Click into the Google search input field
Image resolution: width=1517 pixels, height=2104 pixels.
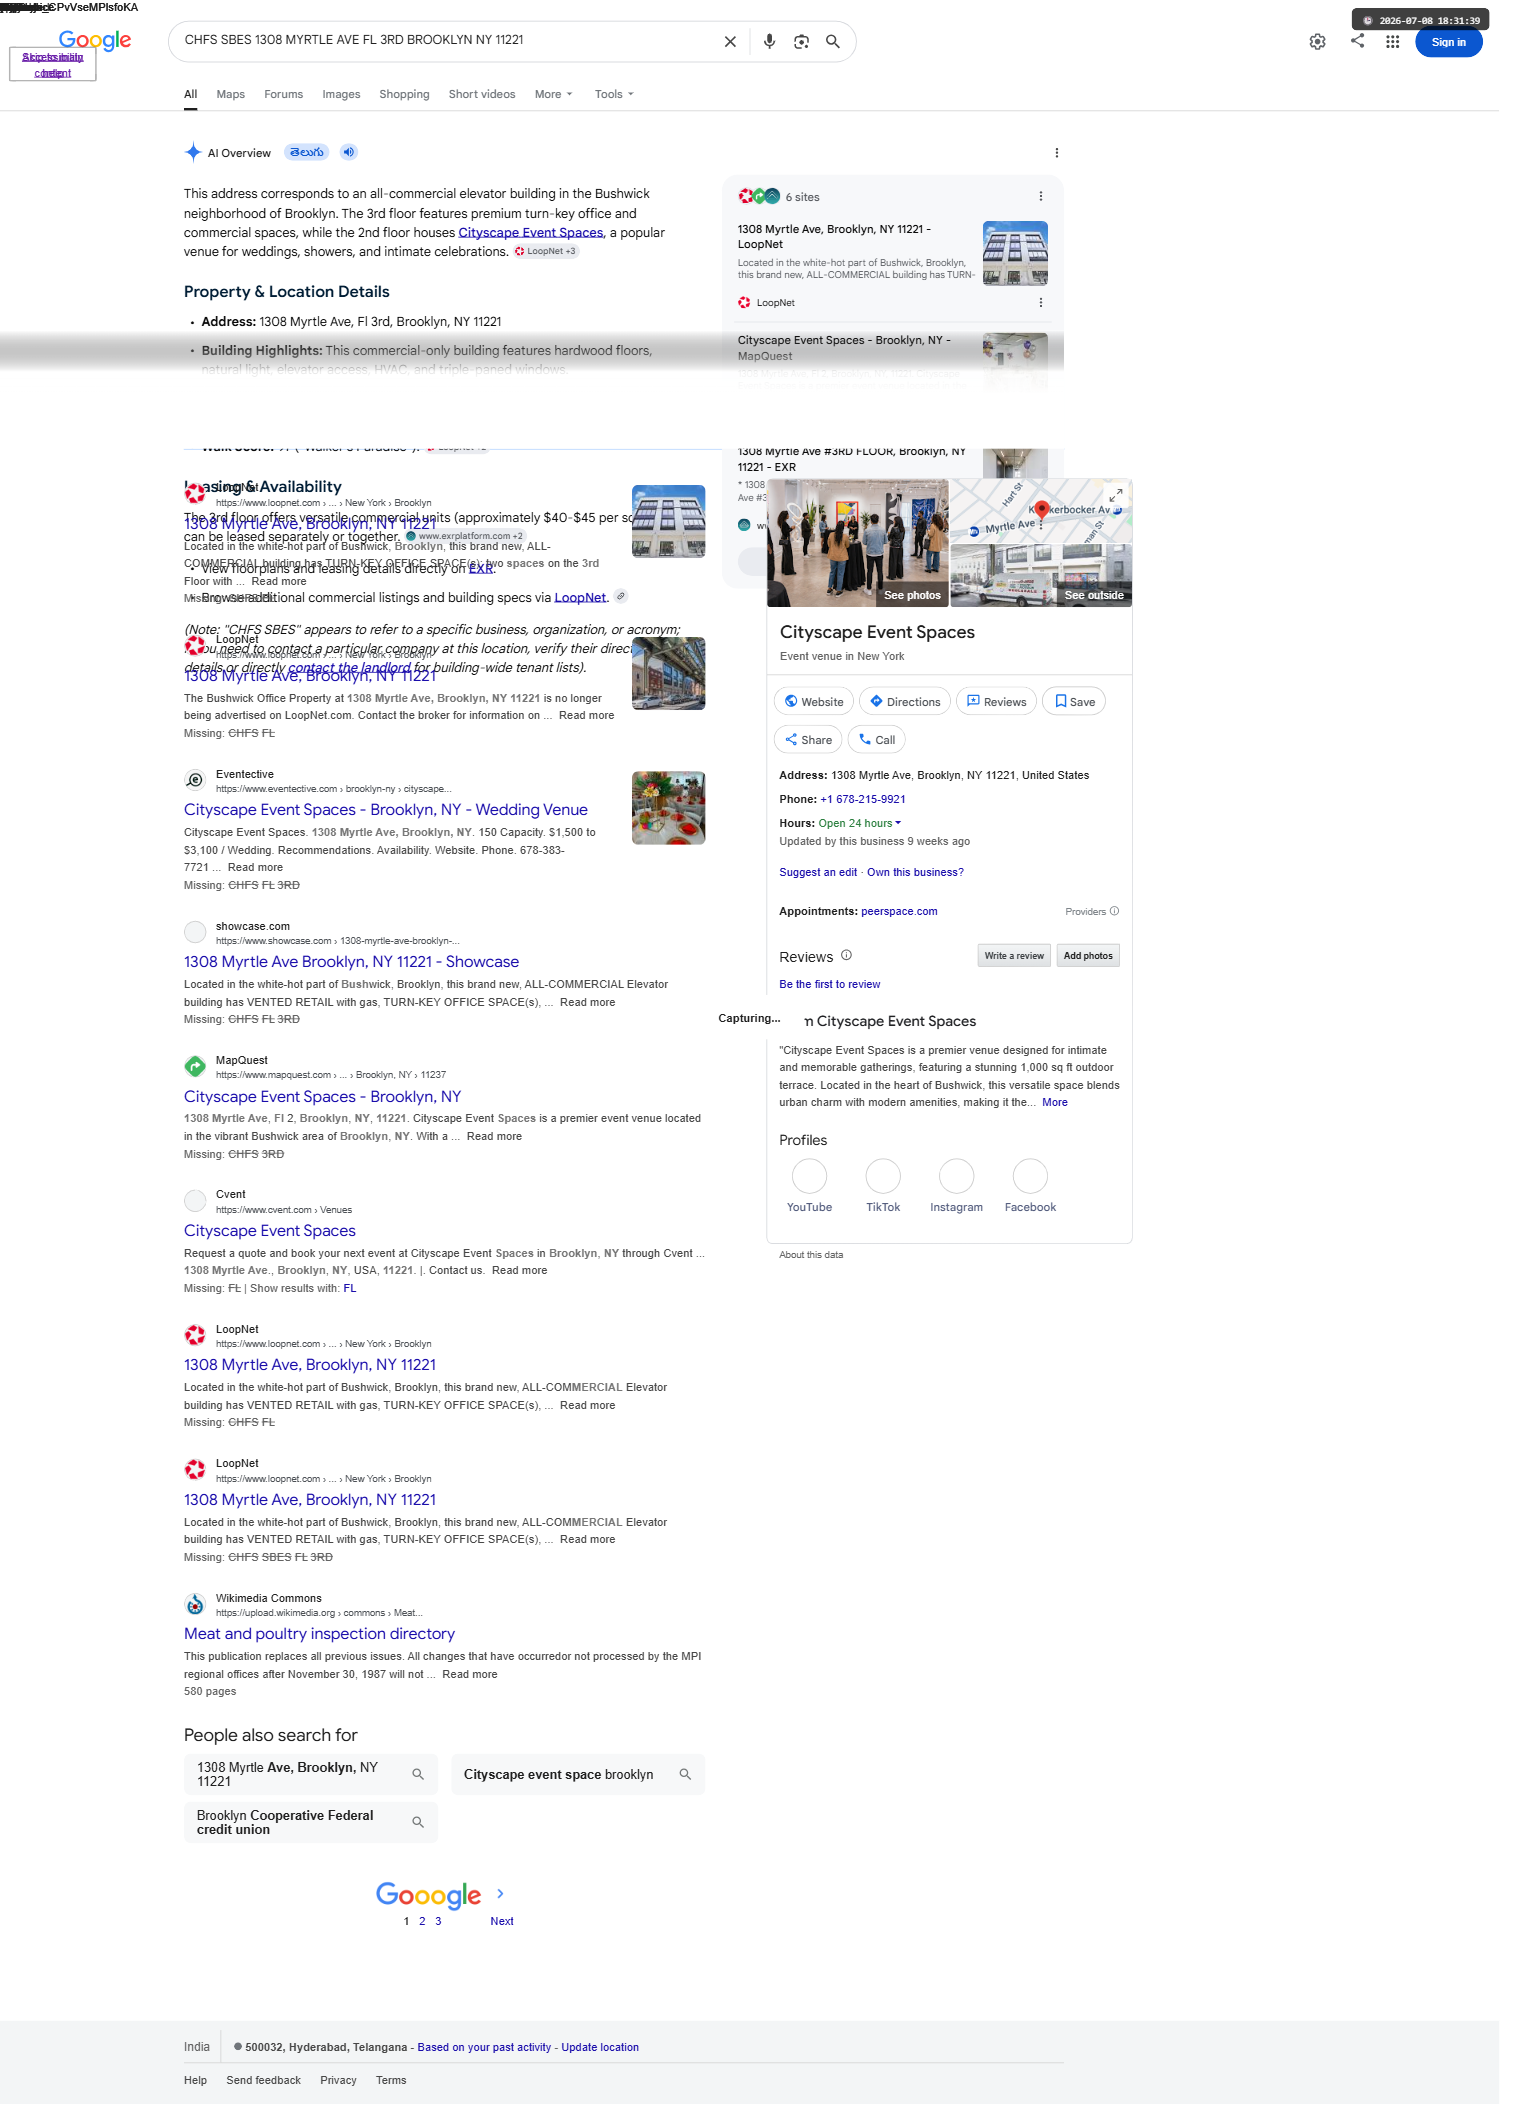(x=447, y=41)
